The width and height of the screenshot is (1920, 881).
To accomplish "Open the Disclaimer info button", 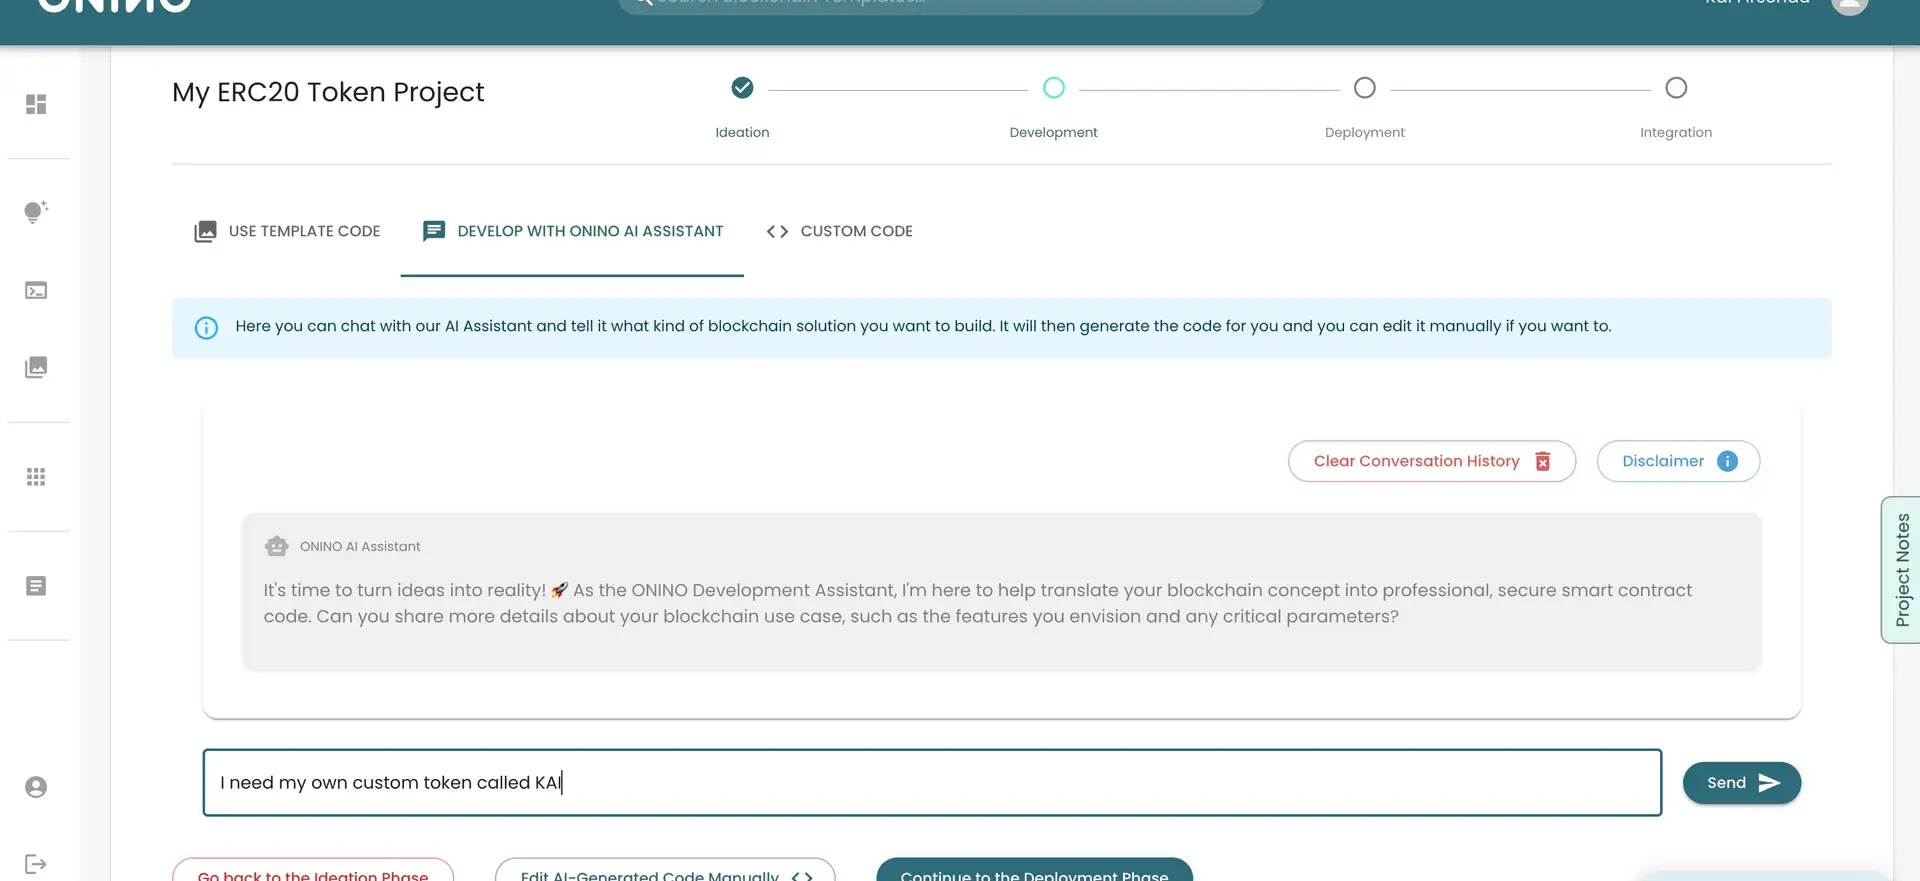I will tap(1678, 461).
